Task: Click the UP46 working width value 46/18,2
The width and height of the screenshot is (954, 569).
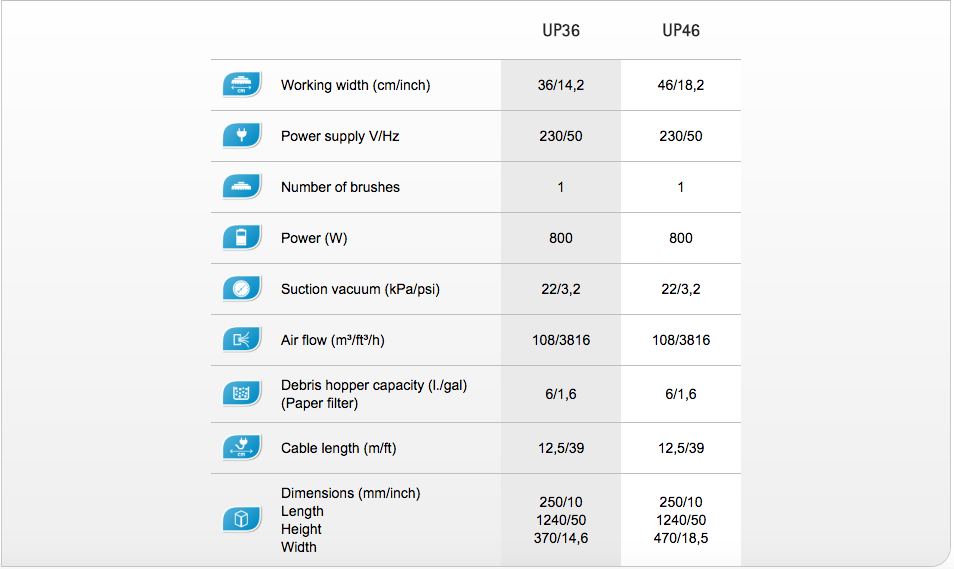Action: [681, 85]
